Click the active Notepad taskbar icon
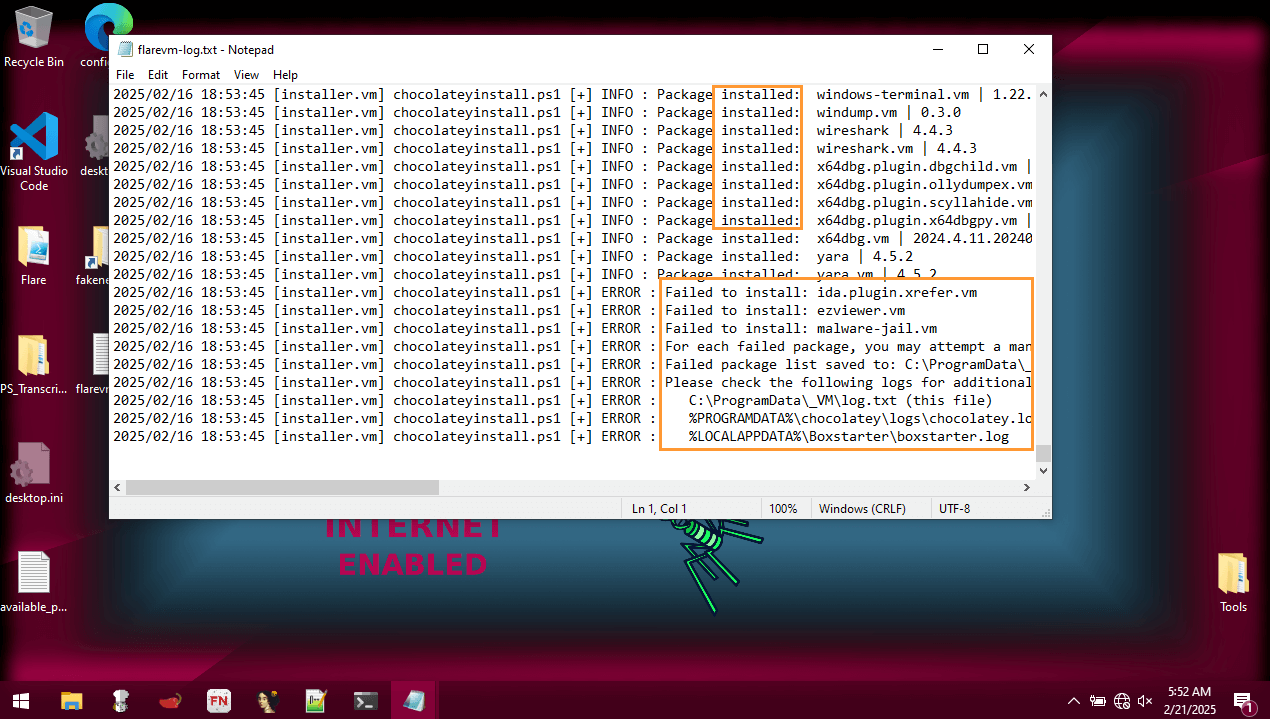 pyautogui.click(x=414, y=700)
